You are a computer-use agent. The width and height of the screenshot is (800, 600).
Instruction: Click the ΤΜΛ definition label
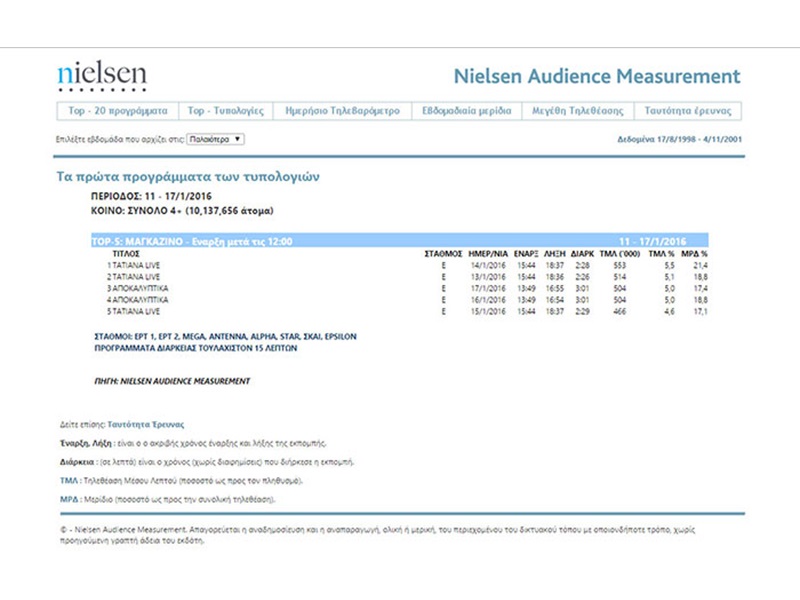[x=68, y=481]
